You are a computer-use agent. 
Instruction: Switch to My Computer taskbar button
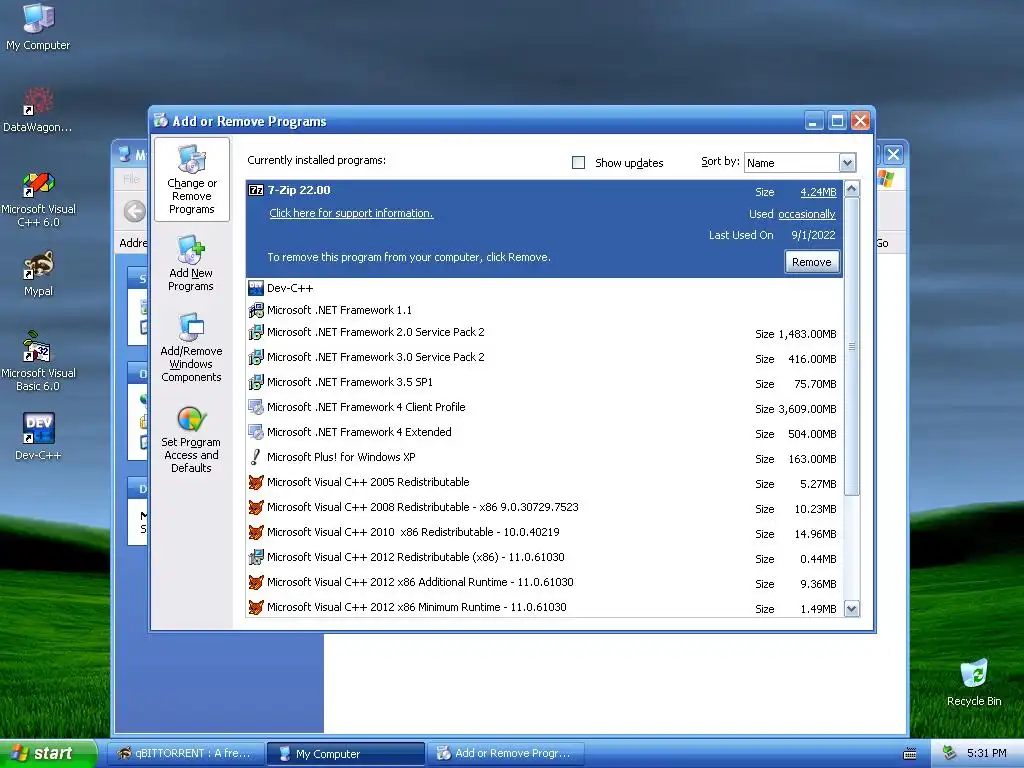click(x=345, y=754)
